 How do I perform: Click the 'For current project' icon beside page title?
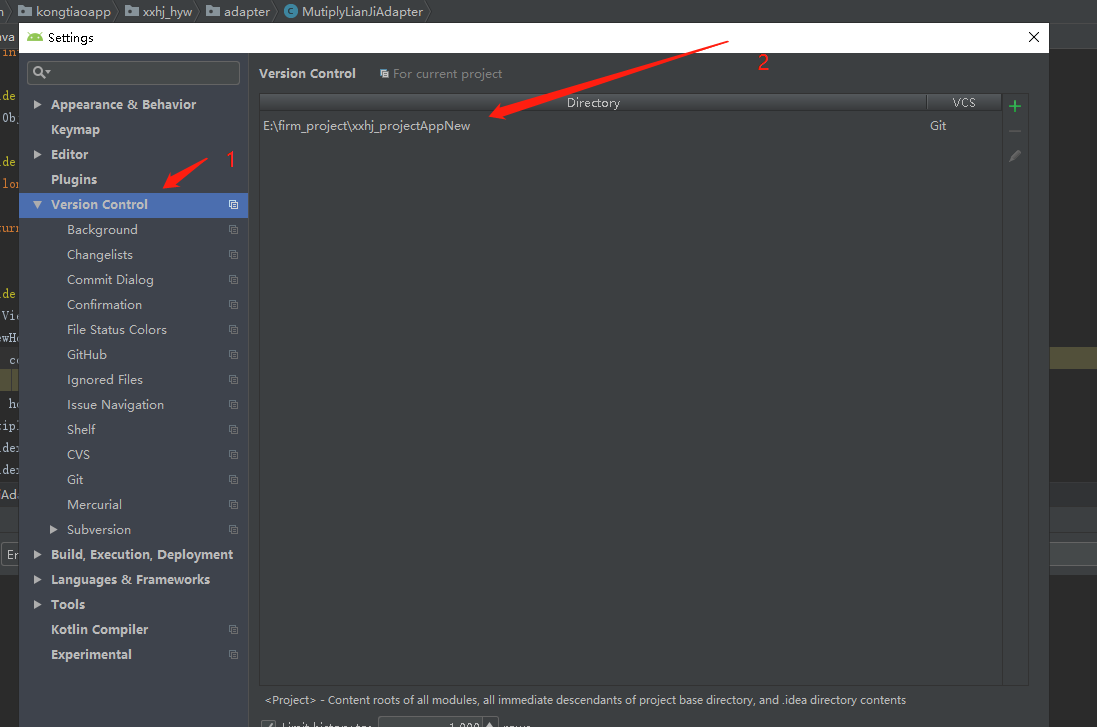point(383,72)
